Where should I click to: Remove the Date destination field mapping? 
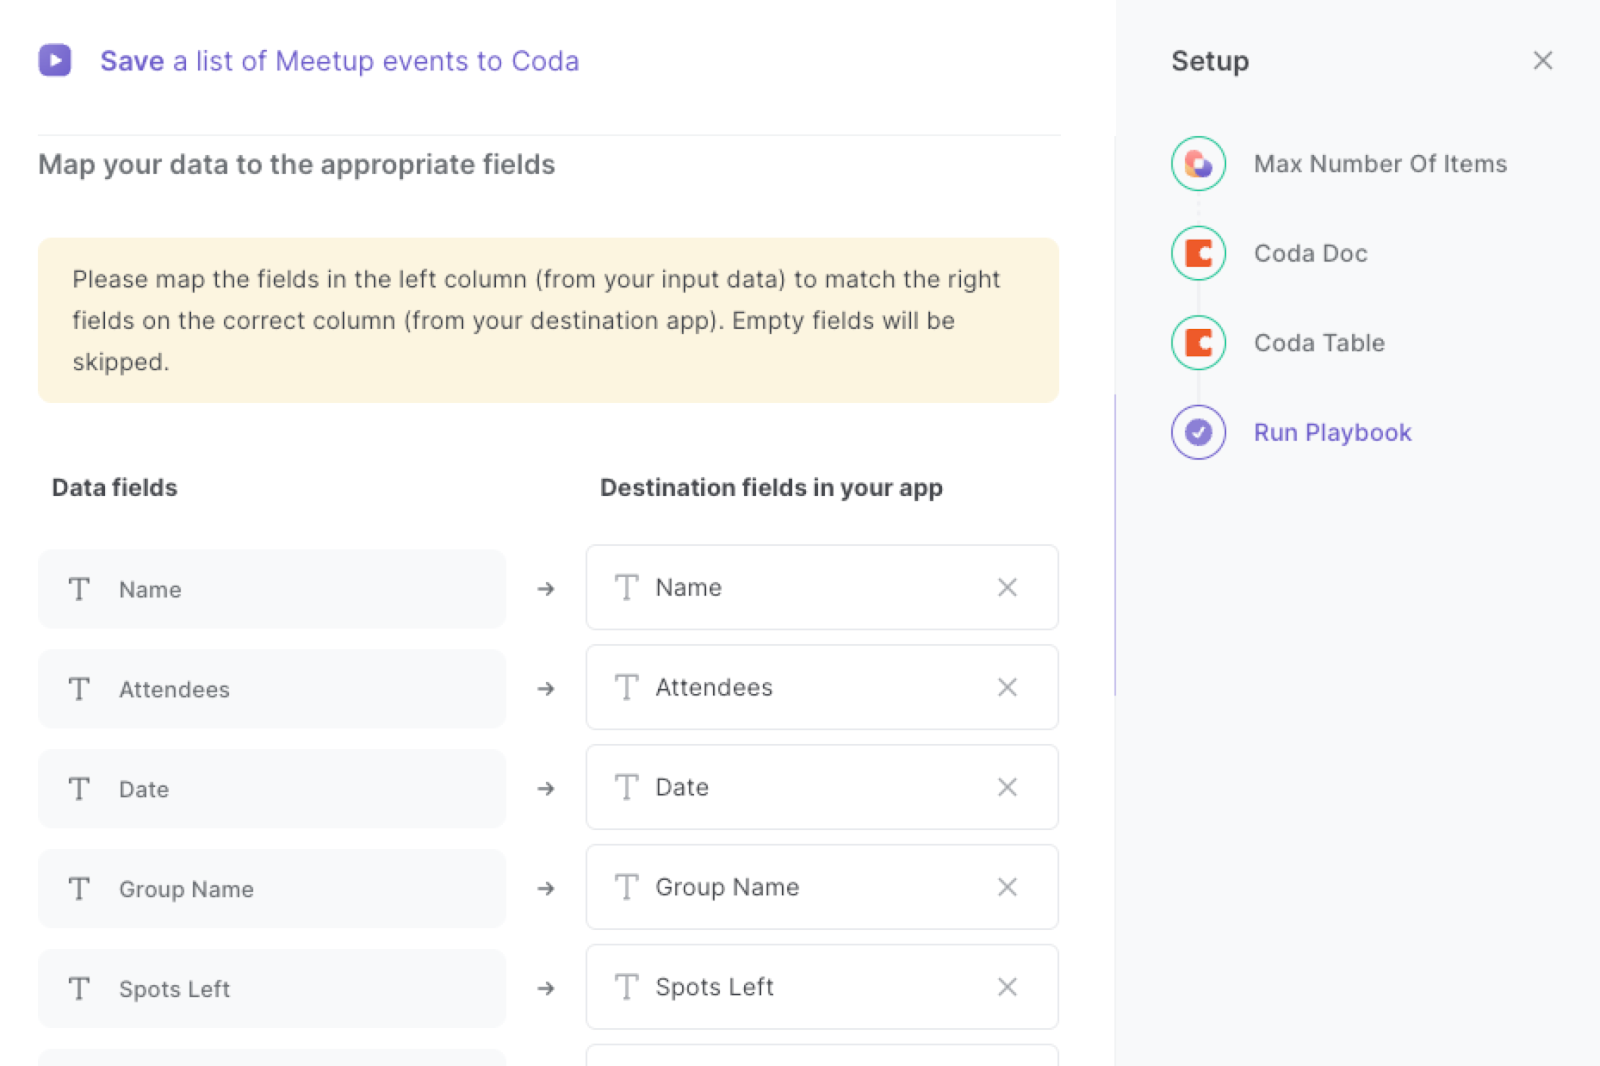tap(1007, 787)
